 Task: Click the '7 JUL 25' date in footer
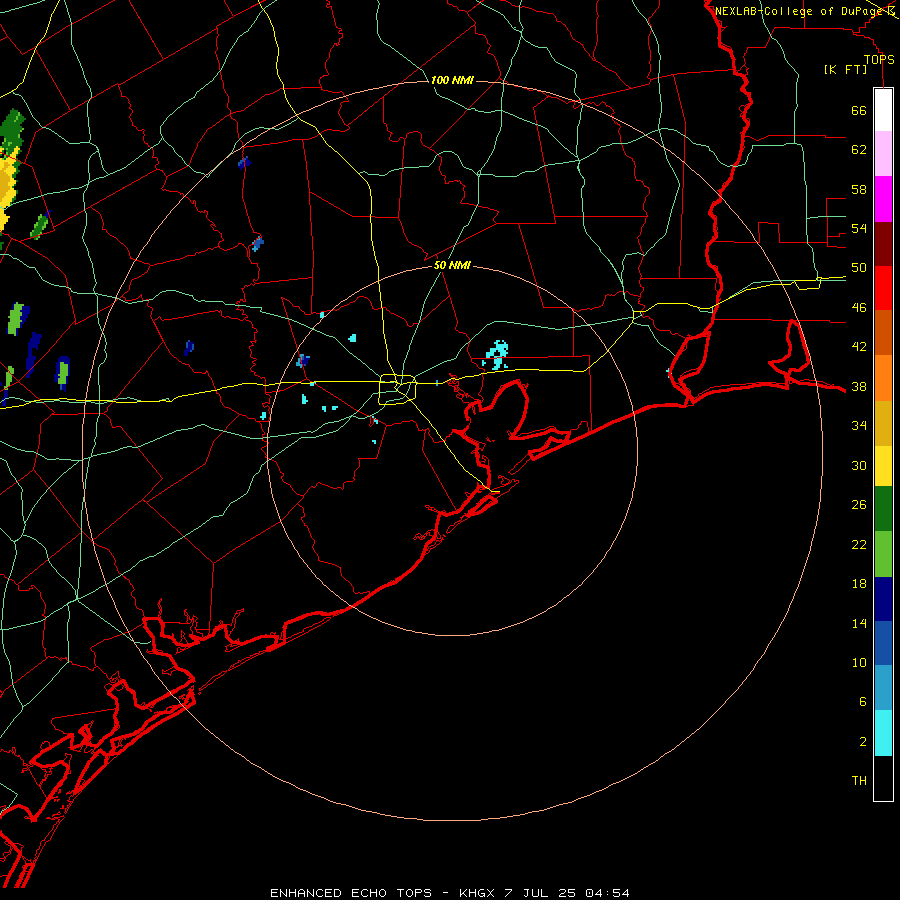[x=540, y=893]
